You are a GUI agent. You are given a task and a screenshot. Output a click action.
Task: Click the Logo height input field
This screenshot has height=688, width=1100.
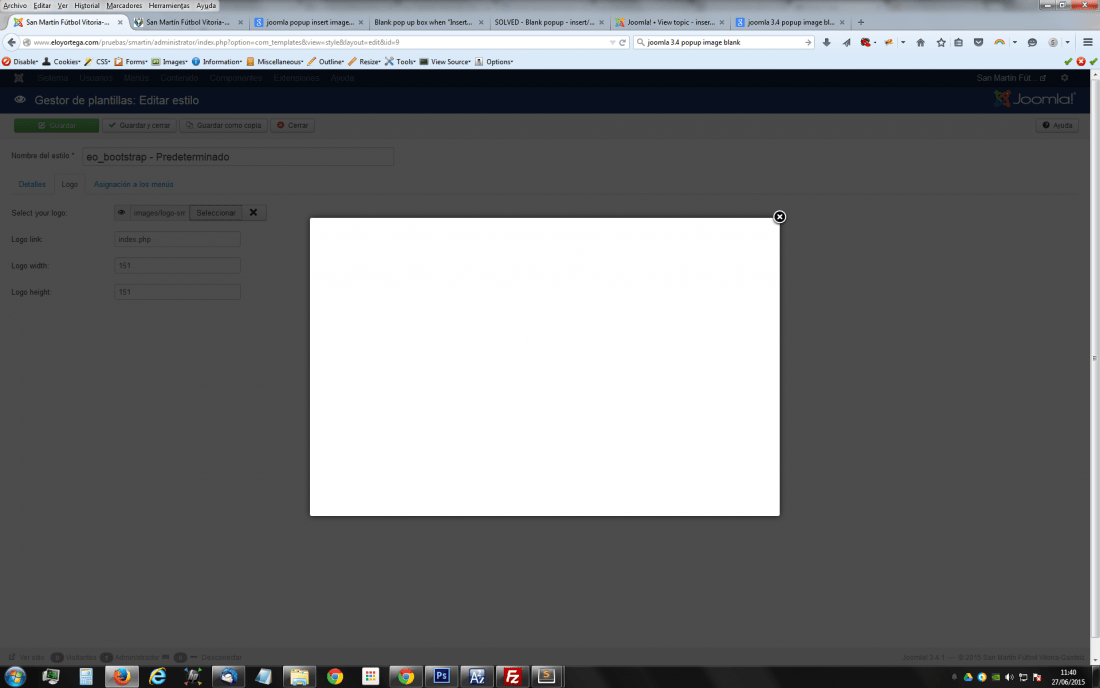(177, 292)
